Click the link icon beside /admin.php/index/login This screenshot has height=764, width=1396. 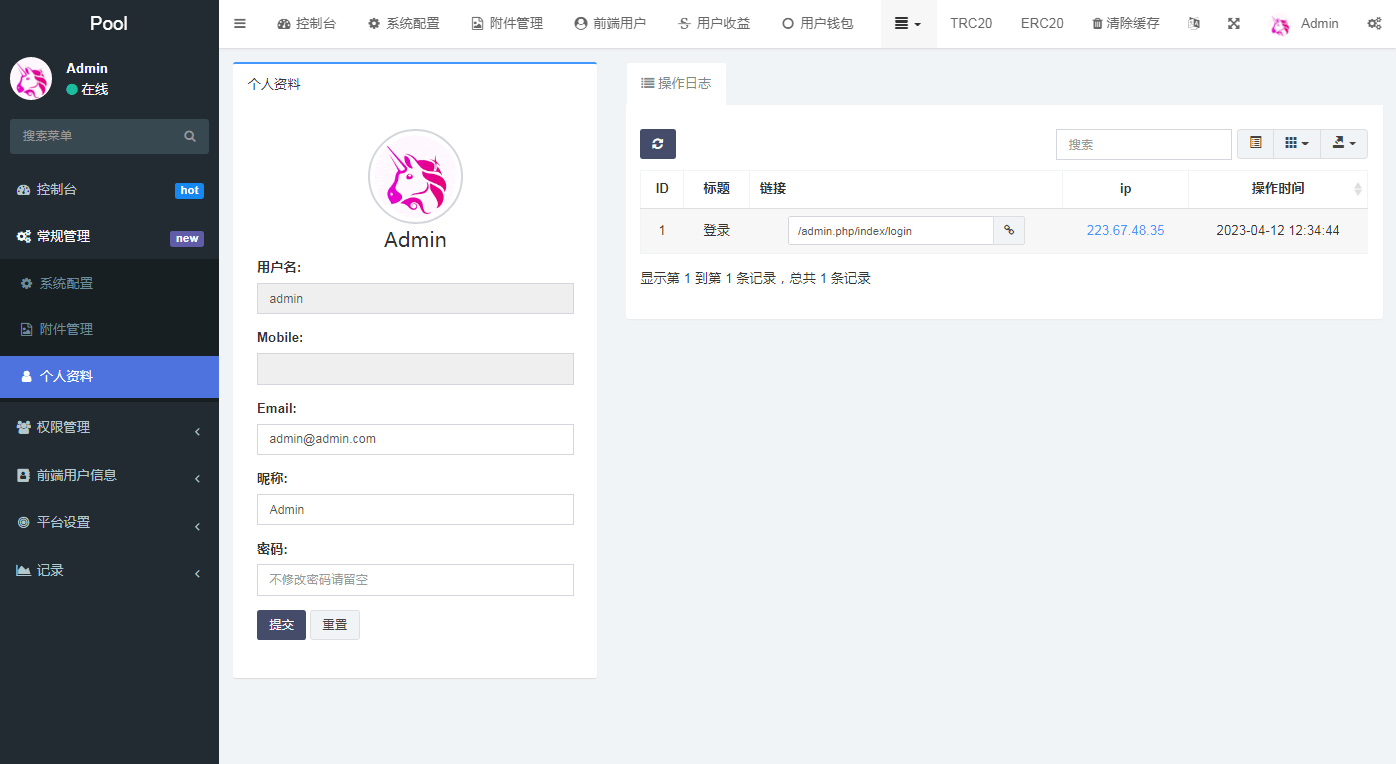click(x=1009, y=231)
